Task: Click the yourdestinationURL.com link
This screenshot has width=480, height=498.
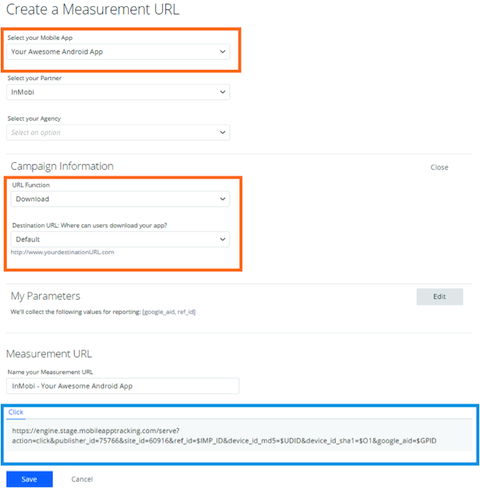Action: coord(62,252)
